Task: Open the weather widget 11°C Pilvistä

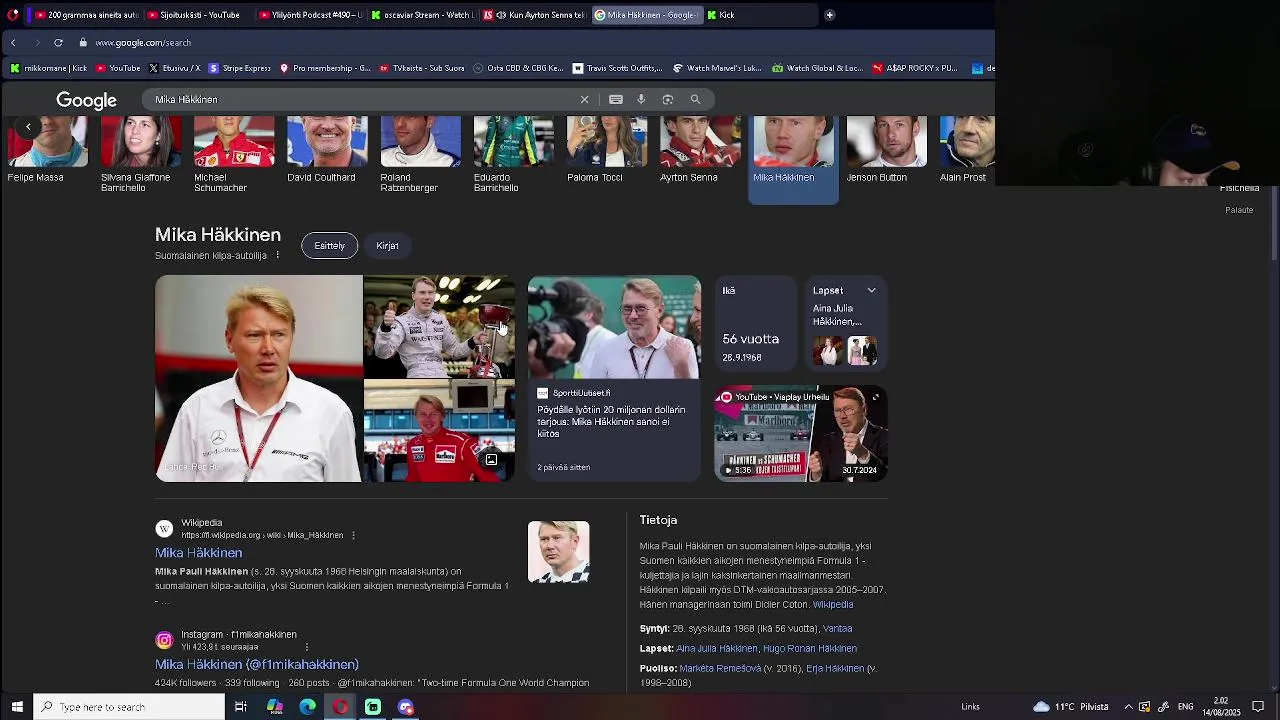Action: pyautogui.click(x=1071, y=707)
